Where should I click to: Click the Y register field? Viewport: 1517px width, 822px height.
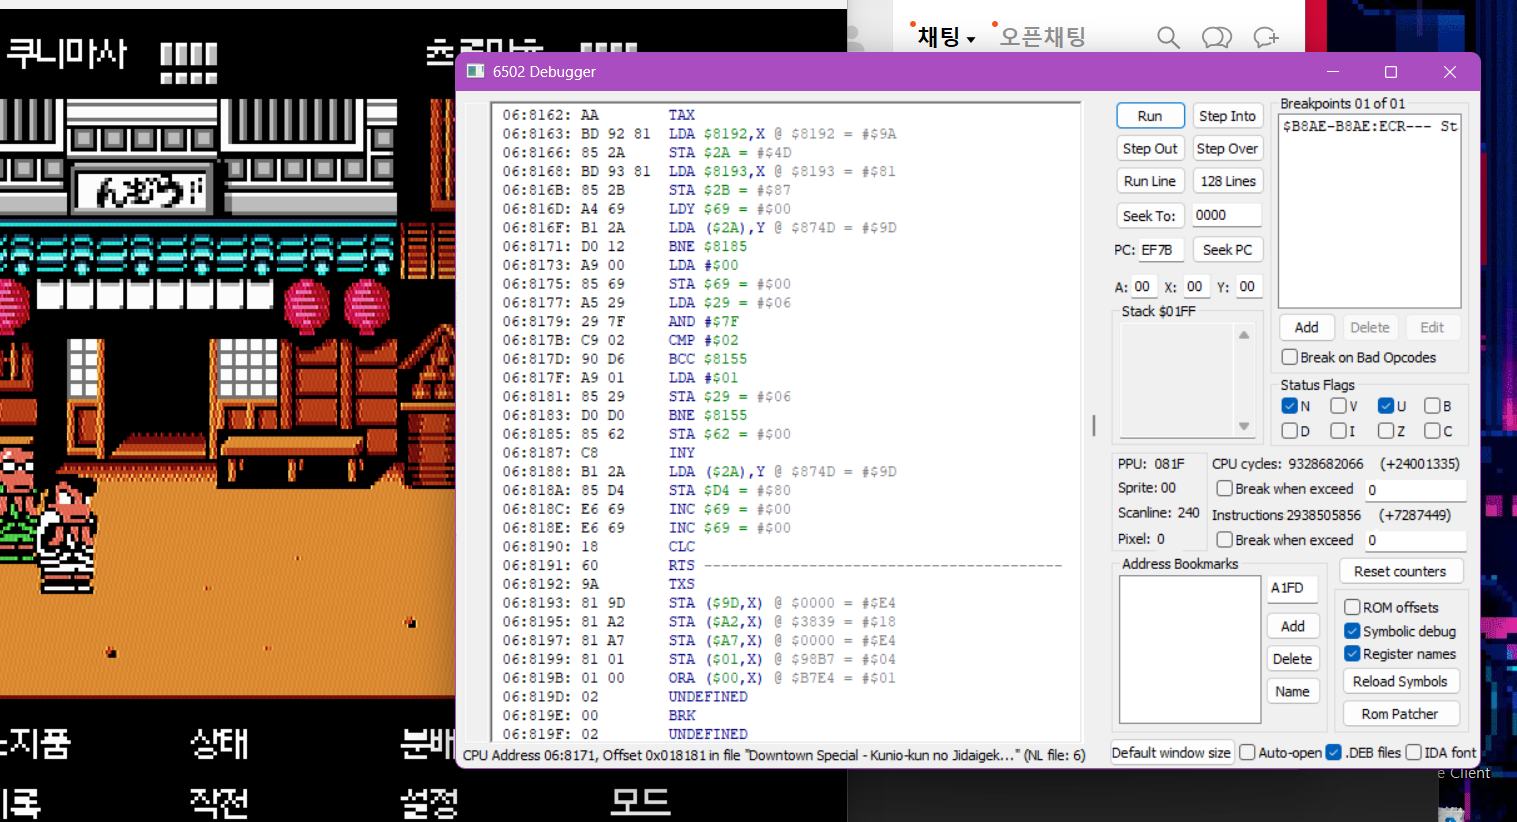tap(1249, 286)
